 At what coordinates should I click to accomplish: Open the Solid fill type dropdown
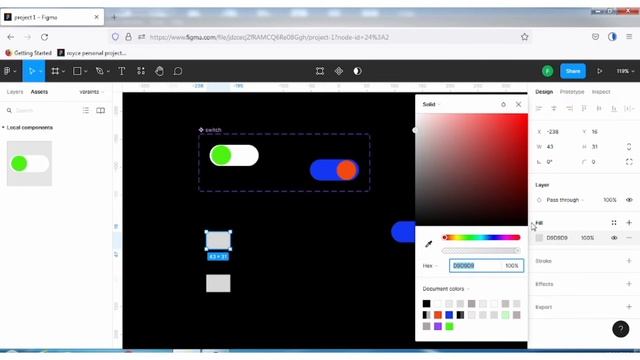(431, 104)
